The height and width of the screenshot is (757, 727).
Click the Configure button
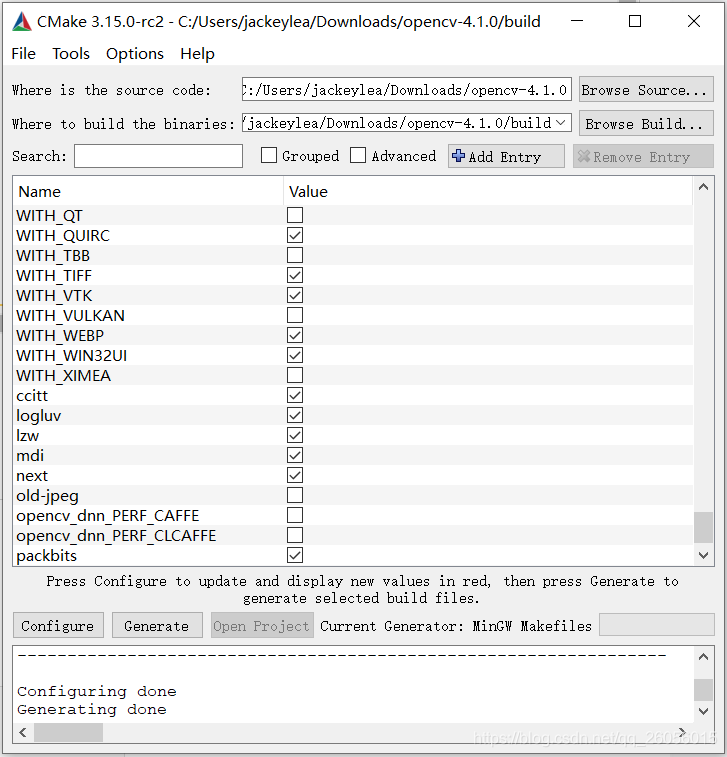coord(58,626)
